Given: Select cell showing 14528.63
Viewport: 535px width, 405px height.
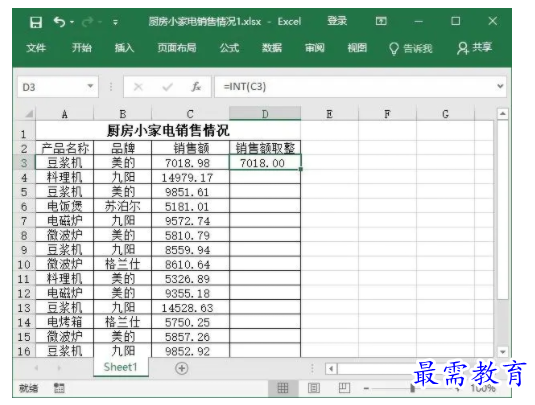Looking at the screenshot, I should coord(190,308).
